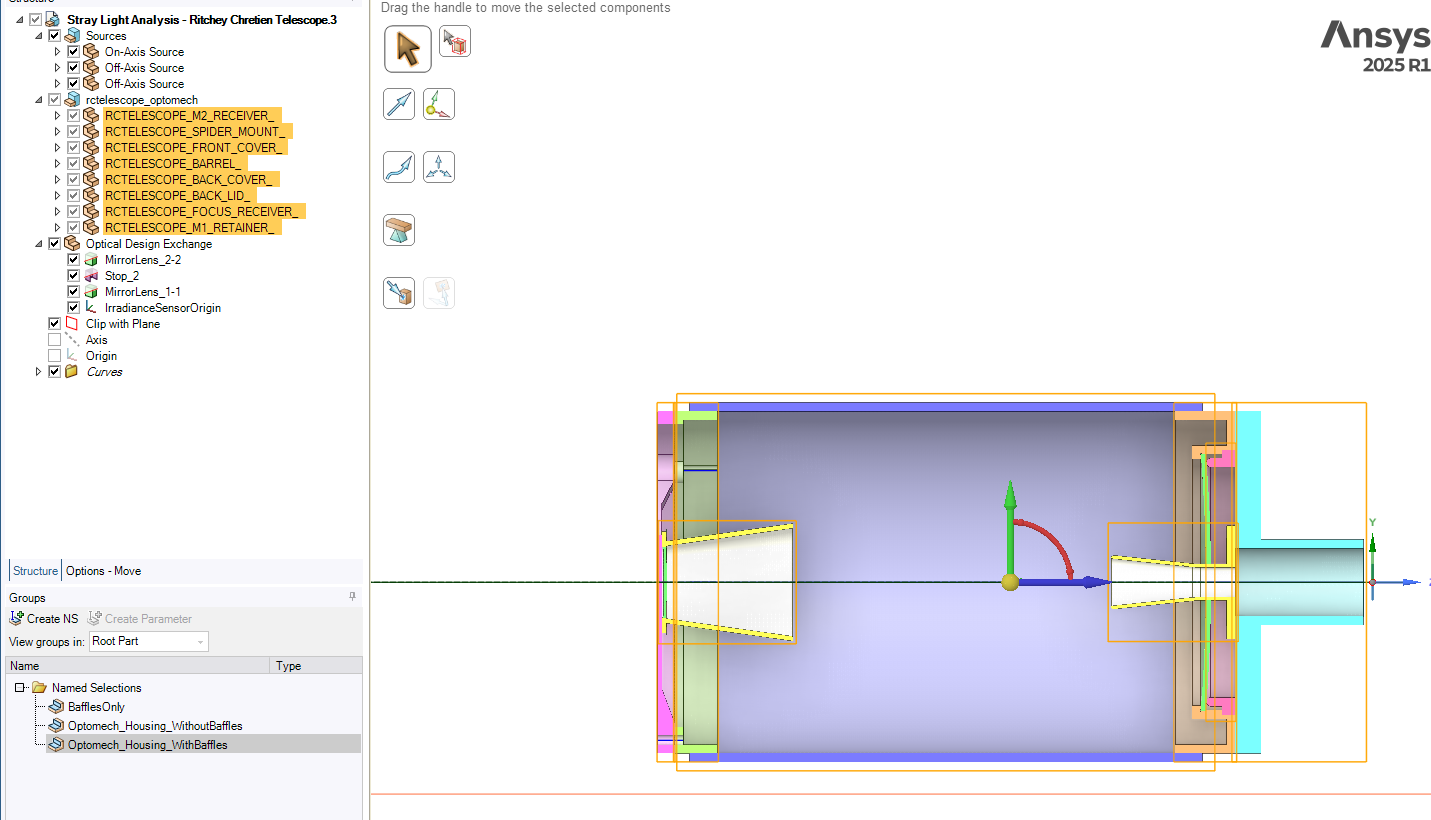Image resolution: width=1431 pixels, height=820 pixels.
Task: Click the MirrorLens_2-2 body icon
Action: coord(91,260)
